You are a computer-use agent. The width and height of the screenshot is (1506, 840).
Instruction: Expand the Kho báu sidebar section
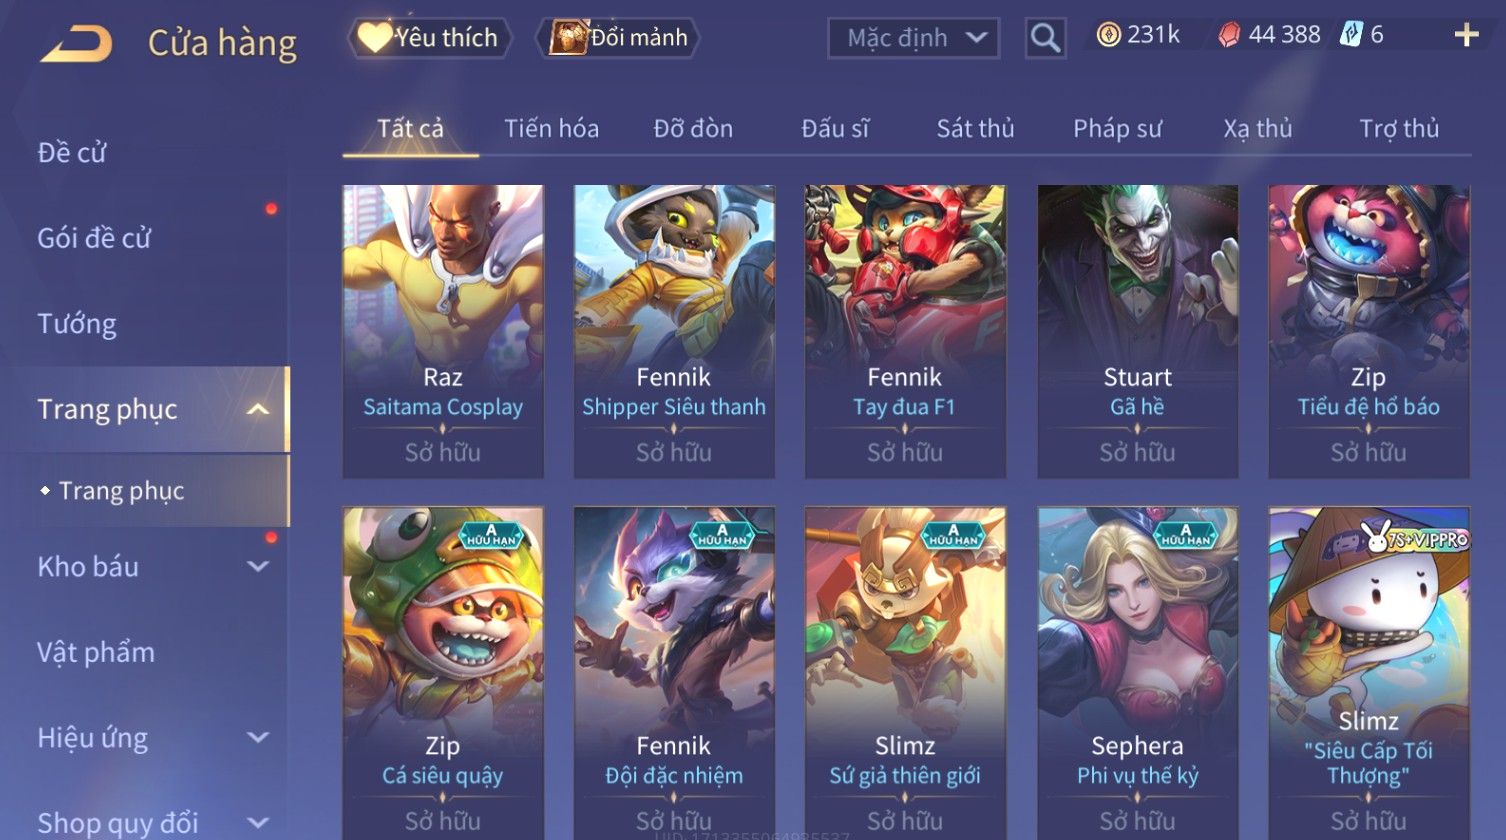pyautogui.click(x=257, y=567)
